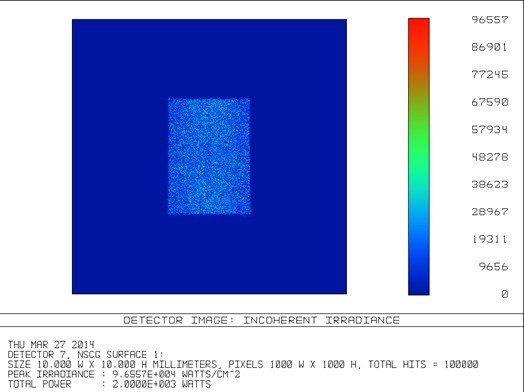
Task: Click the 57934 scale label
Action: [x=490, y=129]
